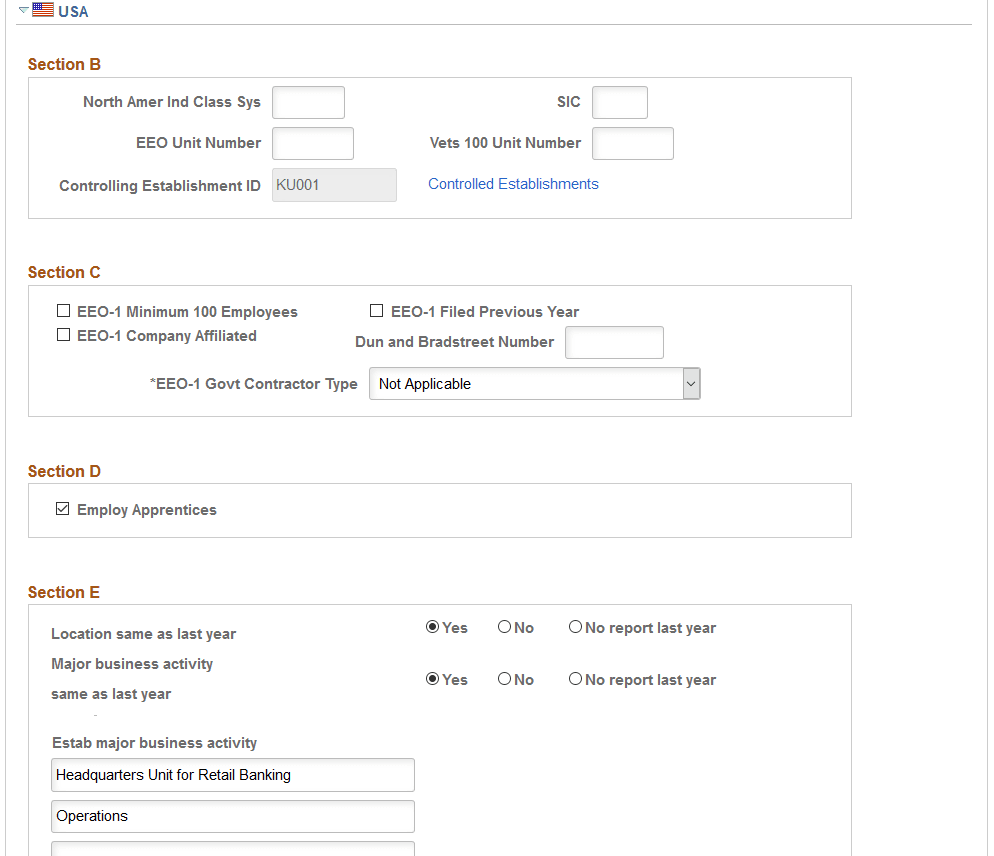Uncheck Employ Apprentices in Section D
This screenshot has width=994, height=856.
point(63,508)
